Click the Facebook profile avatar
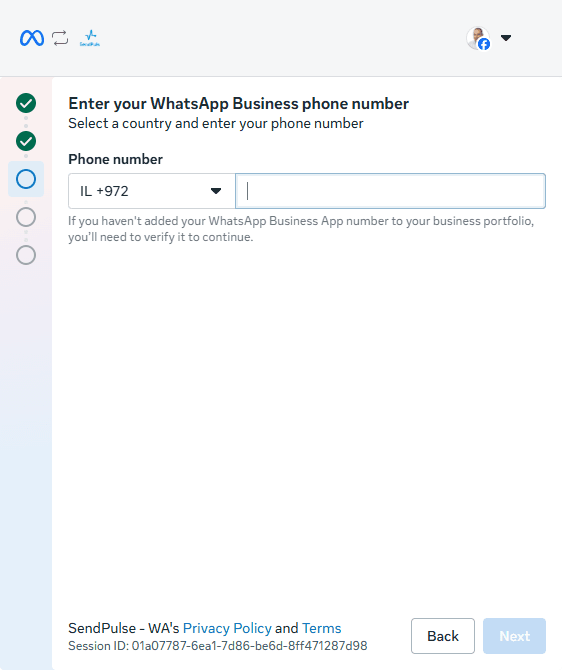Screen dimensions: 562x670 [478, 38]
